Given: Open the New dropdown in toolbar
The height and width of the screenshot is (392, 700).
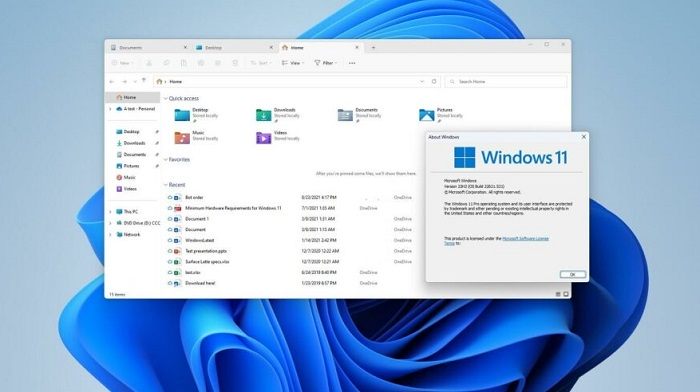Looking at the screenshot, I should (122, 63).
